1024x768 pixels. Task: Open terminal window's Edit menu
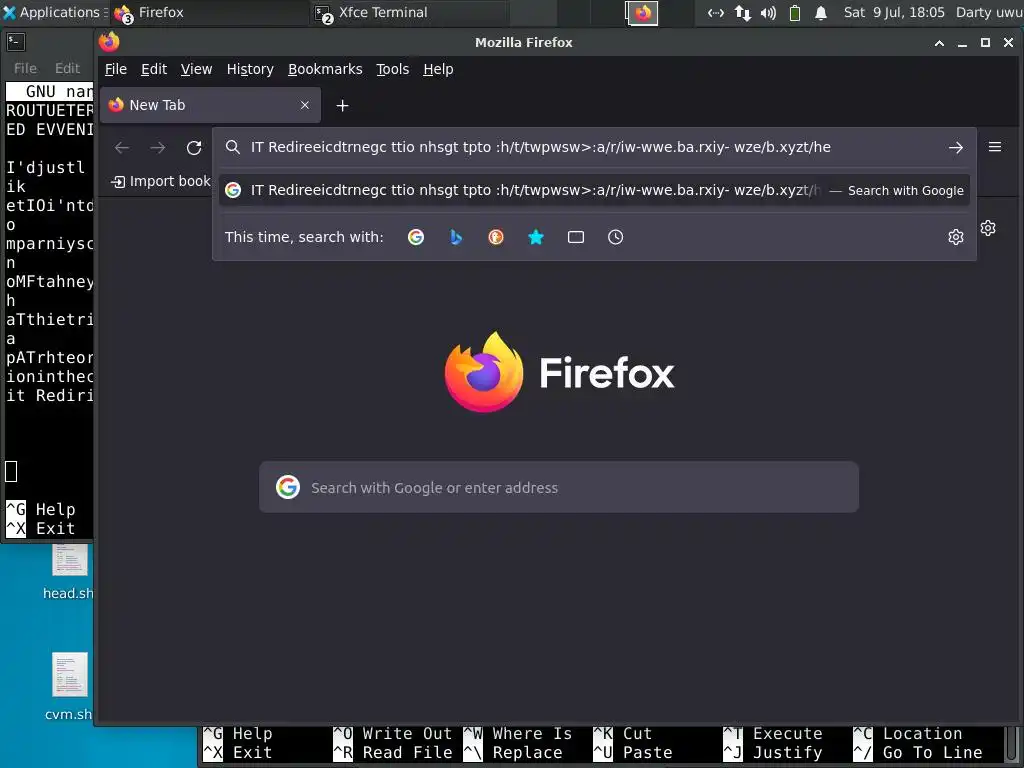(x=67, y=68)
